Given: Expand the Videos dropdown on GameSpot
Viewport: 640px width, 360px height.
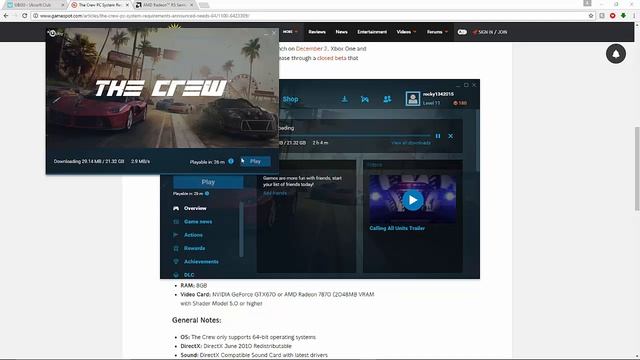Looking at the screenshot, I should click(x=406, y=32).
